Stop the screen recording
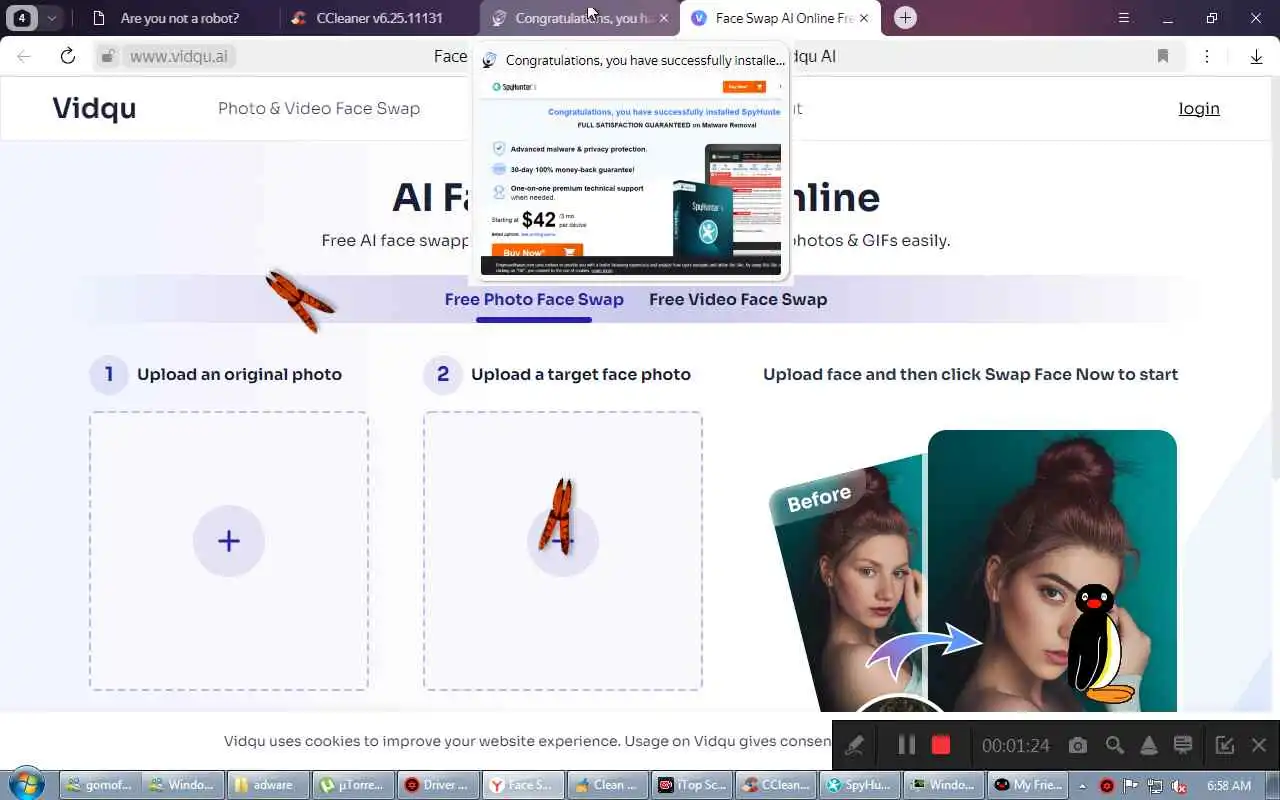This screenshot has height=800, width=1280. (x=940, y=745)
